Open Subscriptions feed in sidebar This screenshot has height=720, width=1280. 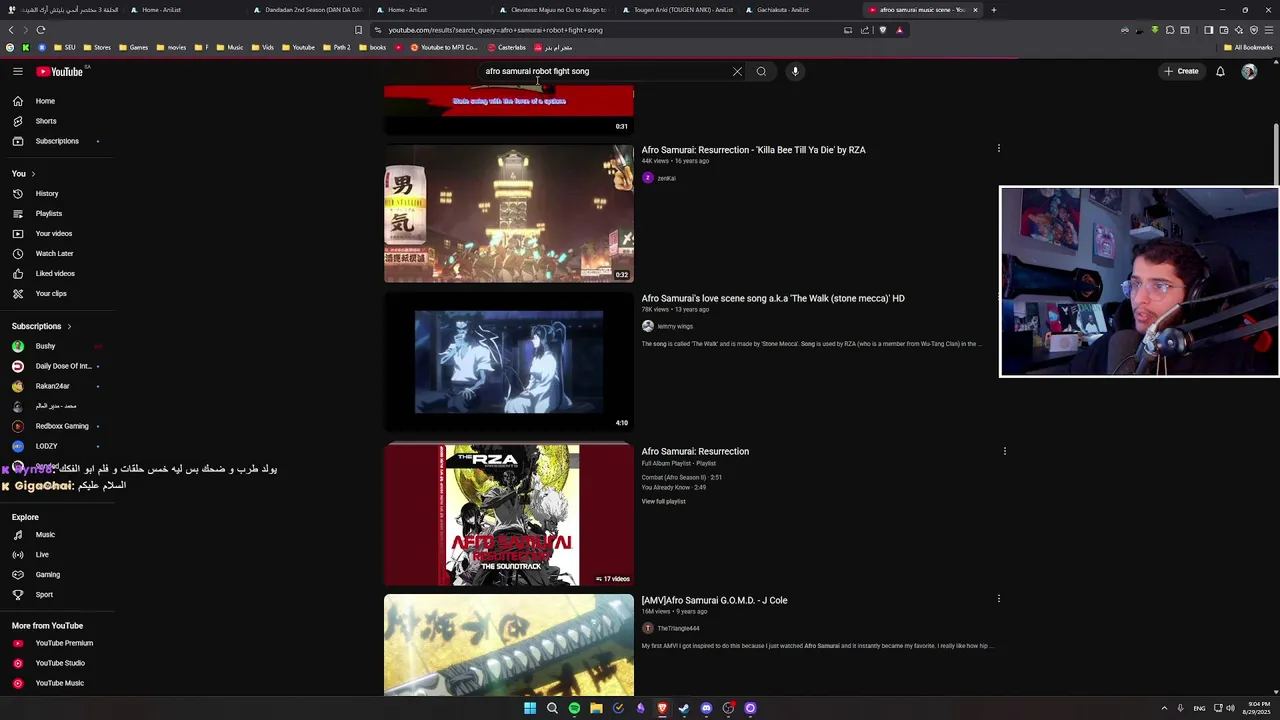57,141
